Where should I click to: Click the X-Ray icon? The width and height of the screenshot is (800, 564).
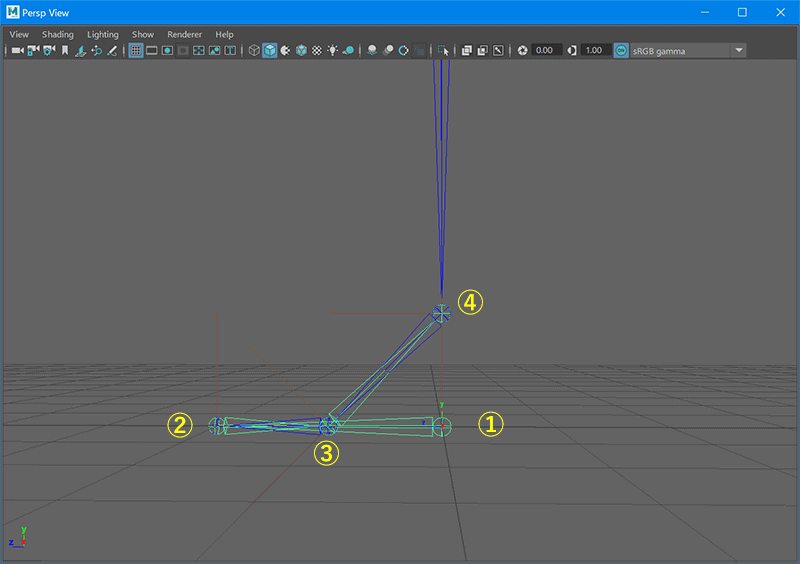click(466, 50)
